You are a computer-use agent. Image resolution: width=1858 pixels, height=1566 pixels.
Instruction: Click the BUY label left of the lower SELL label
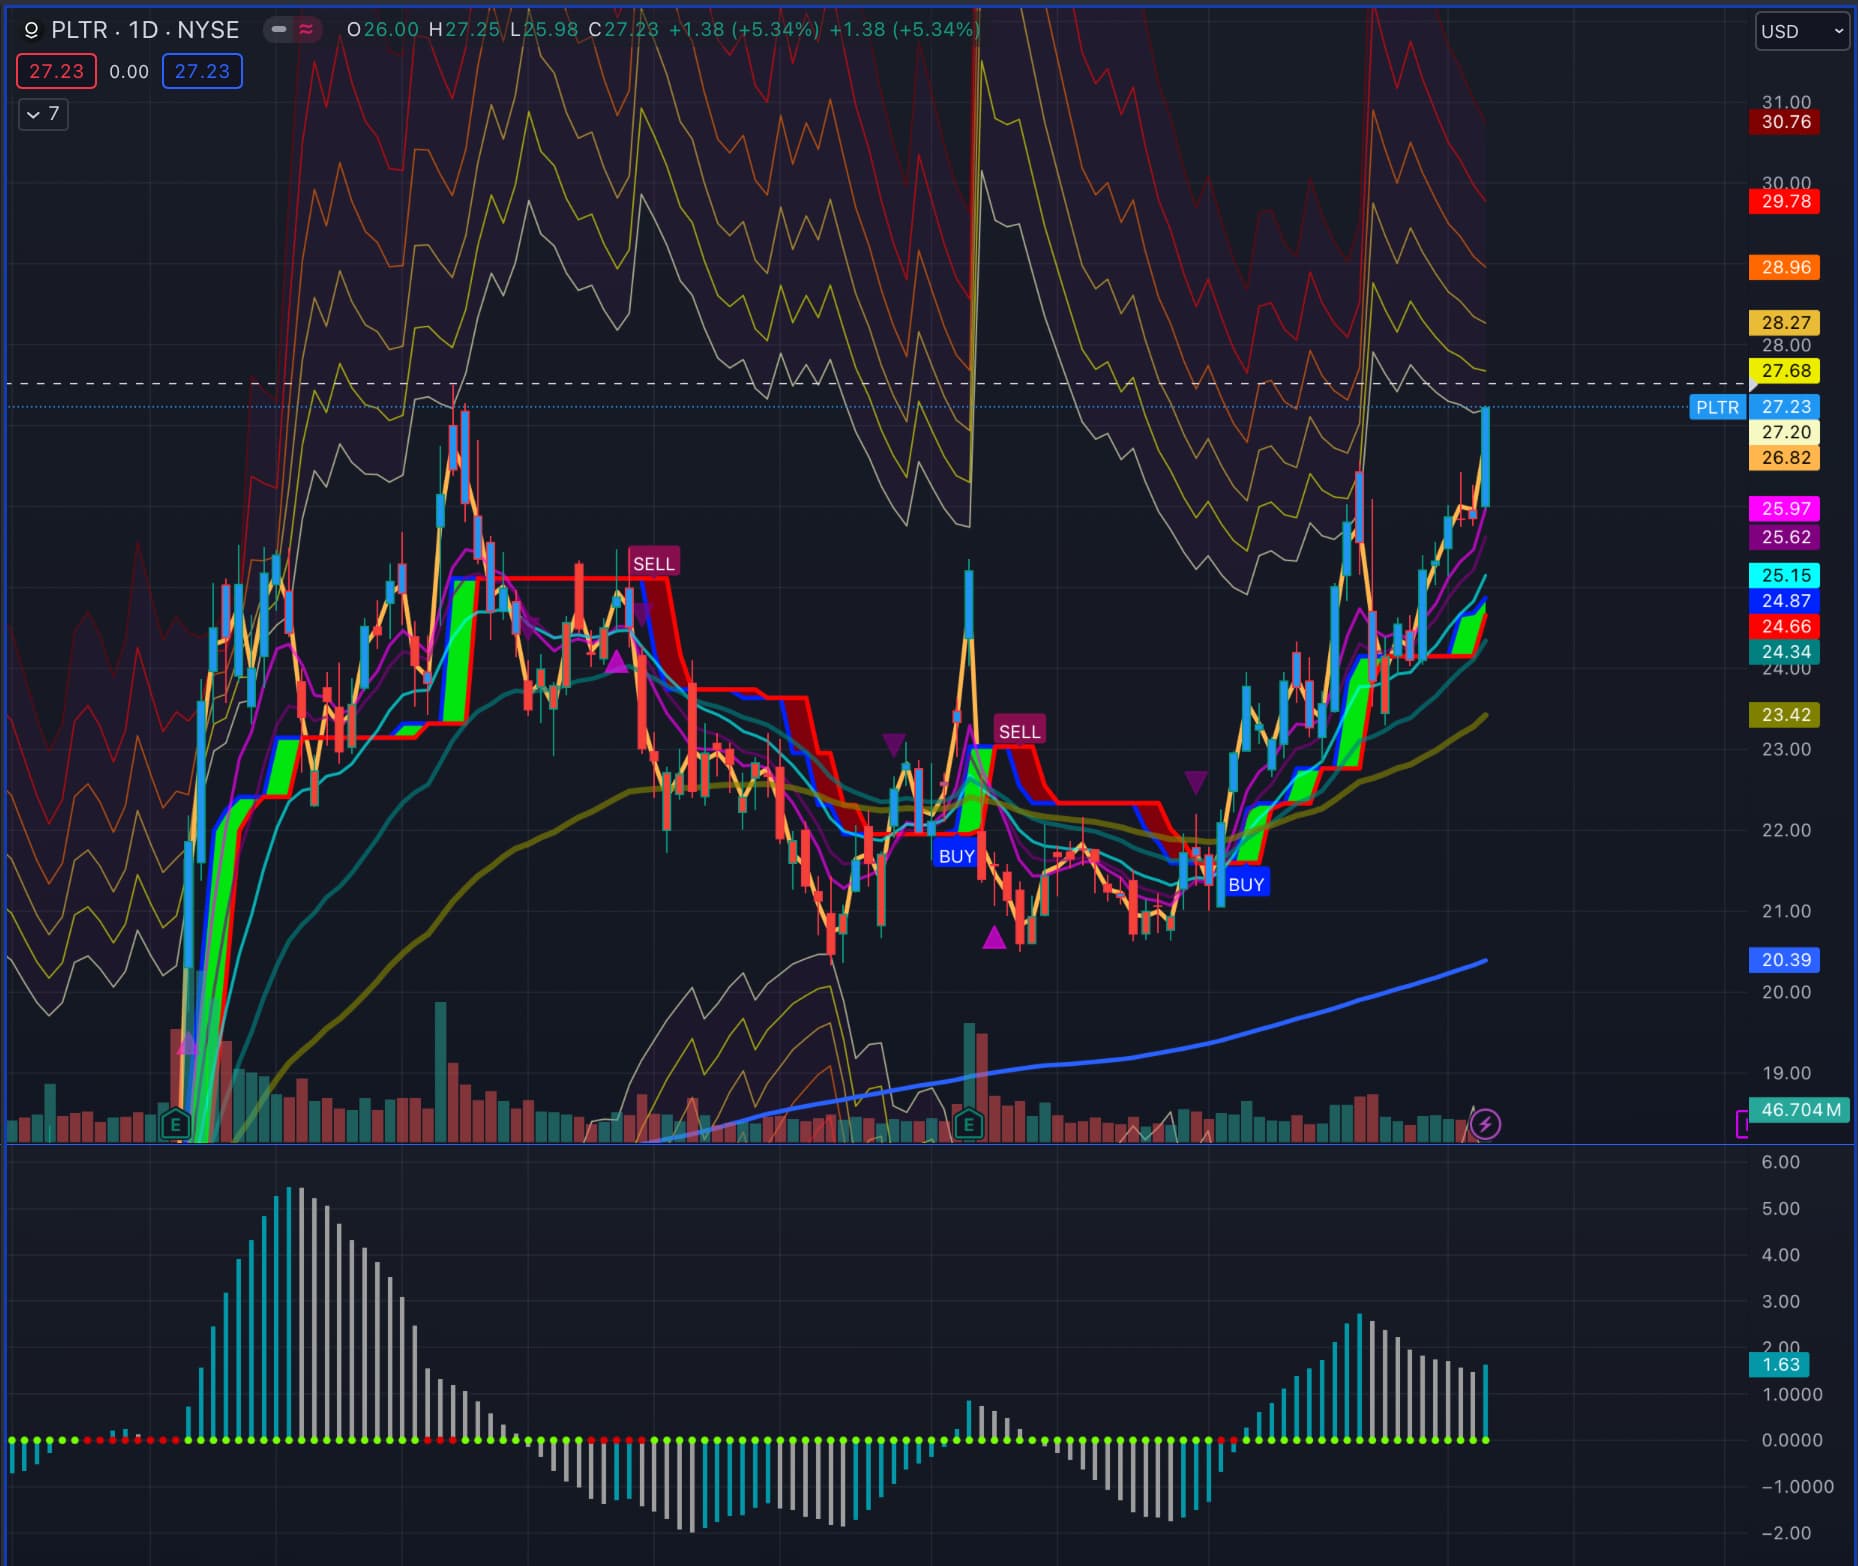[x=956, y=855]
